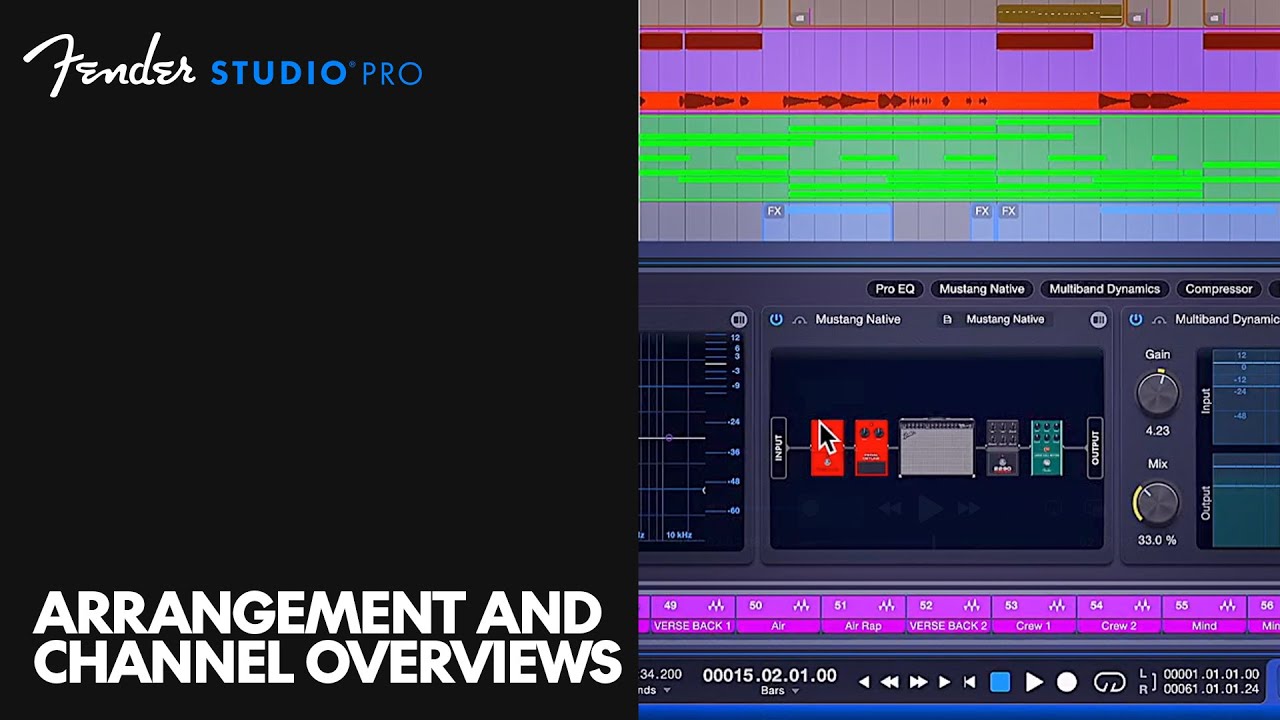The image size is (1280, 720).
Task: Select the orange audio waveform event
Action: [x=959, y=101]
